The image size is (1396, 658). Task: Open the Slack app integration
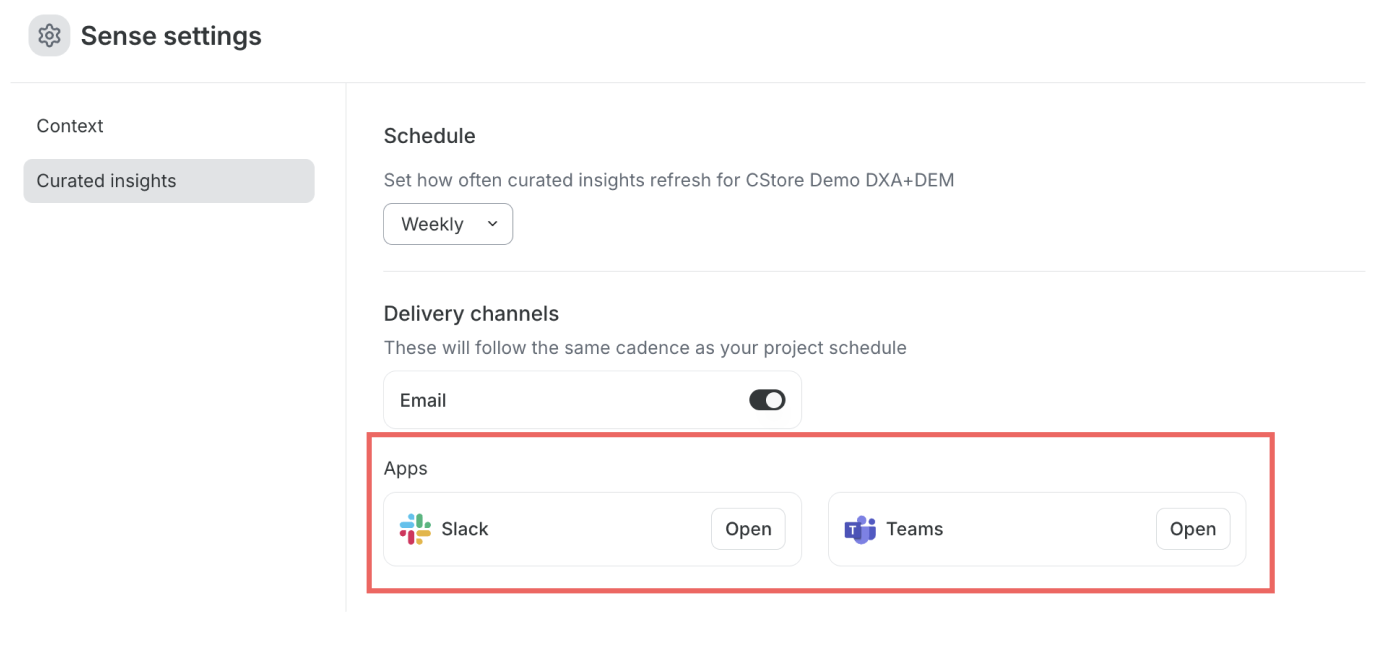pyautogui.click(x=748, y=529)
